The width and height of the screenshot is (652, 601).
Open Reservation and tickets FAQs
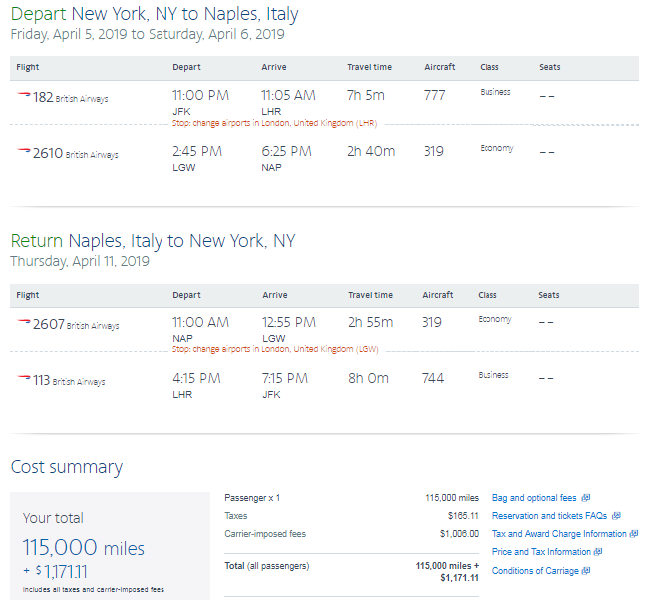point(549,516)
